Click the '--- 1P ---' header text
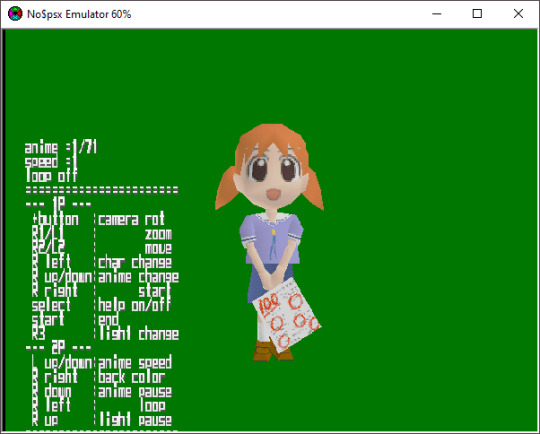Screen dimensions: 540x434 click(59, 205)
